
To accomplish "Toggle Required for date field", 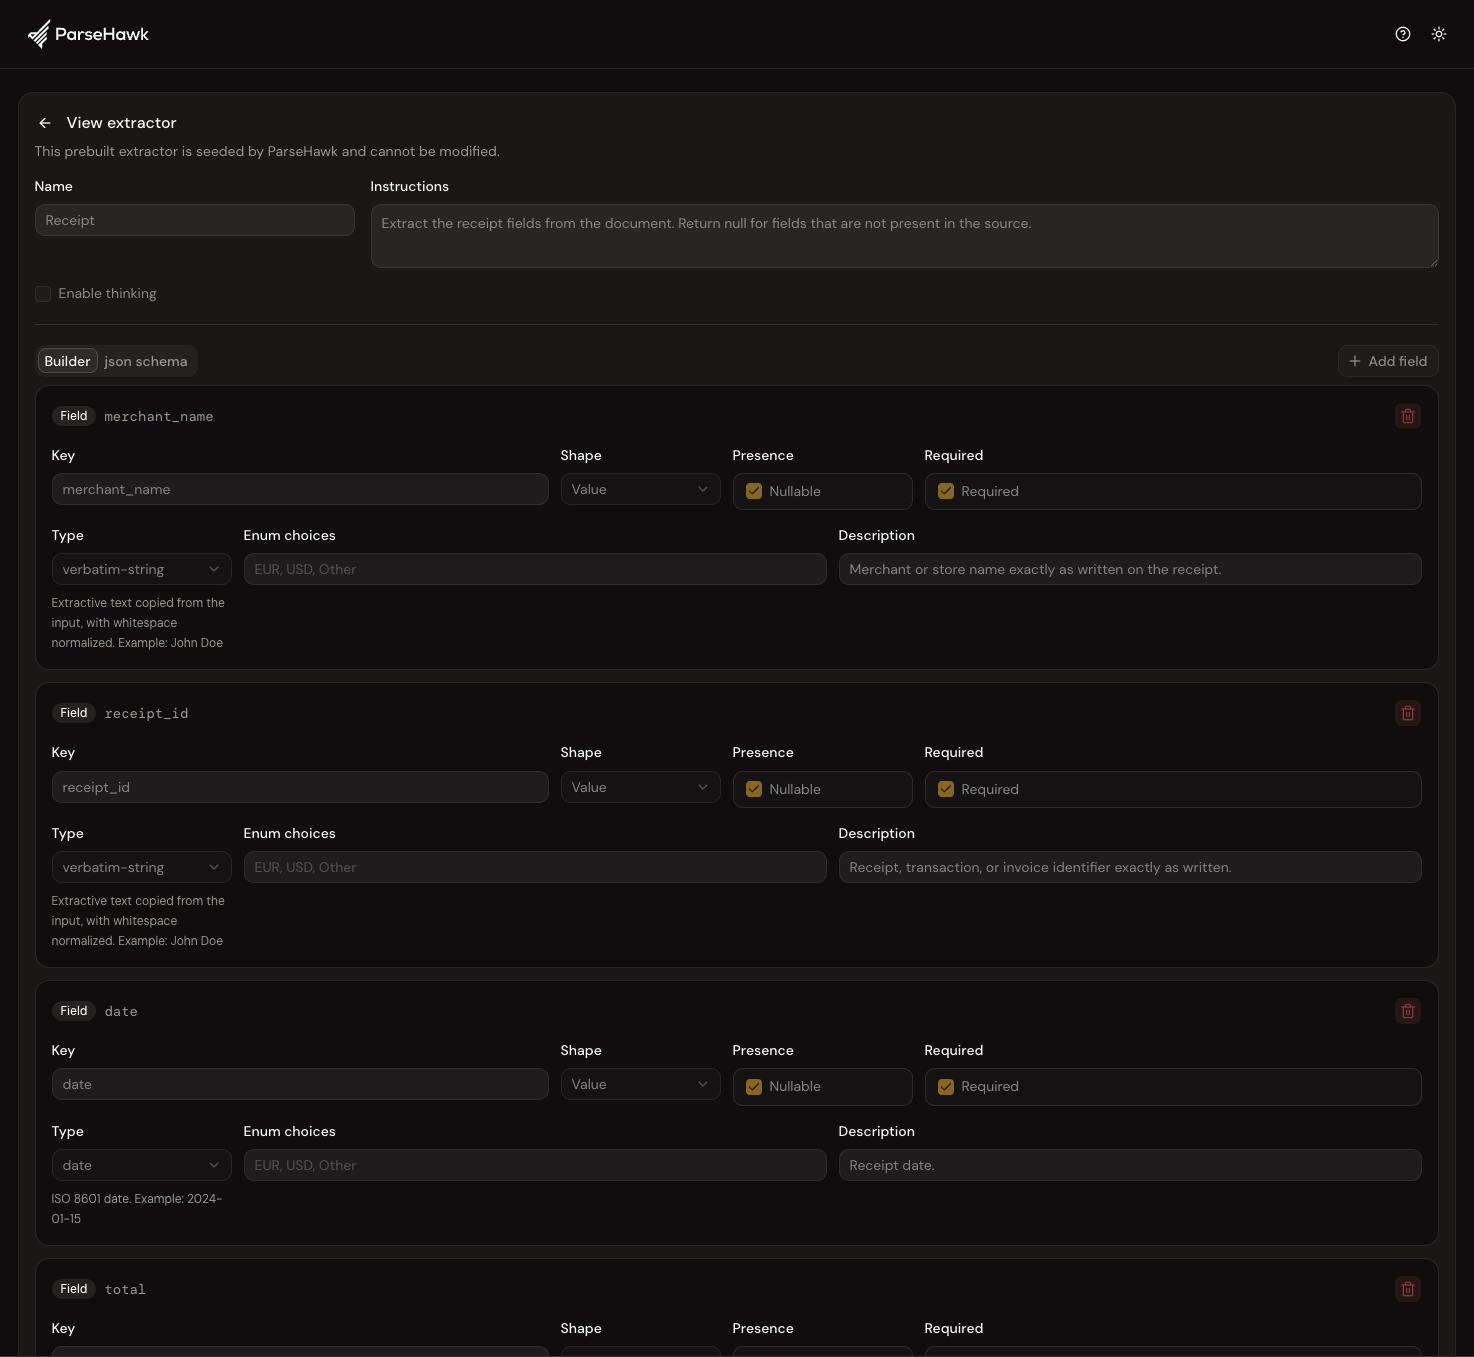I will click(x=946, y=1087).
